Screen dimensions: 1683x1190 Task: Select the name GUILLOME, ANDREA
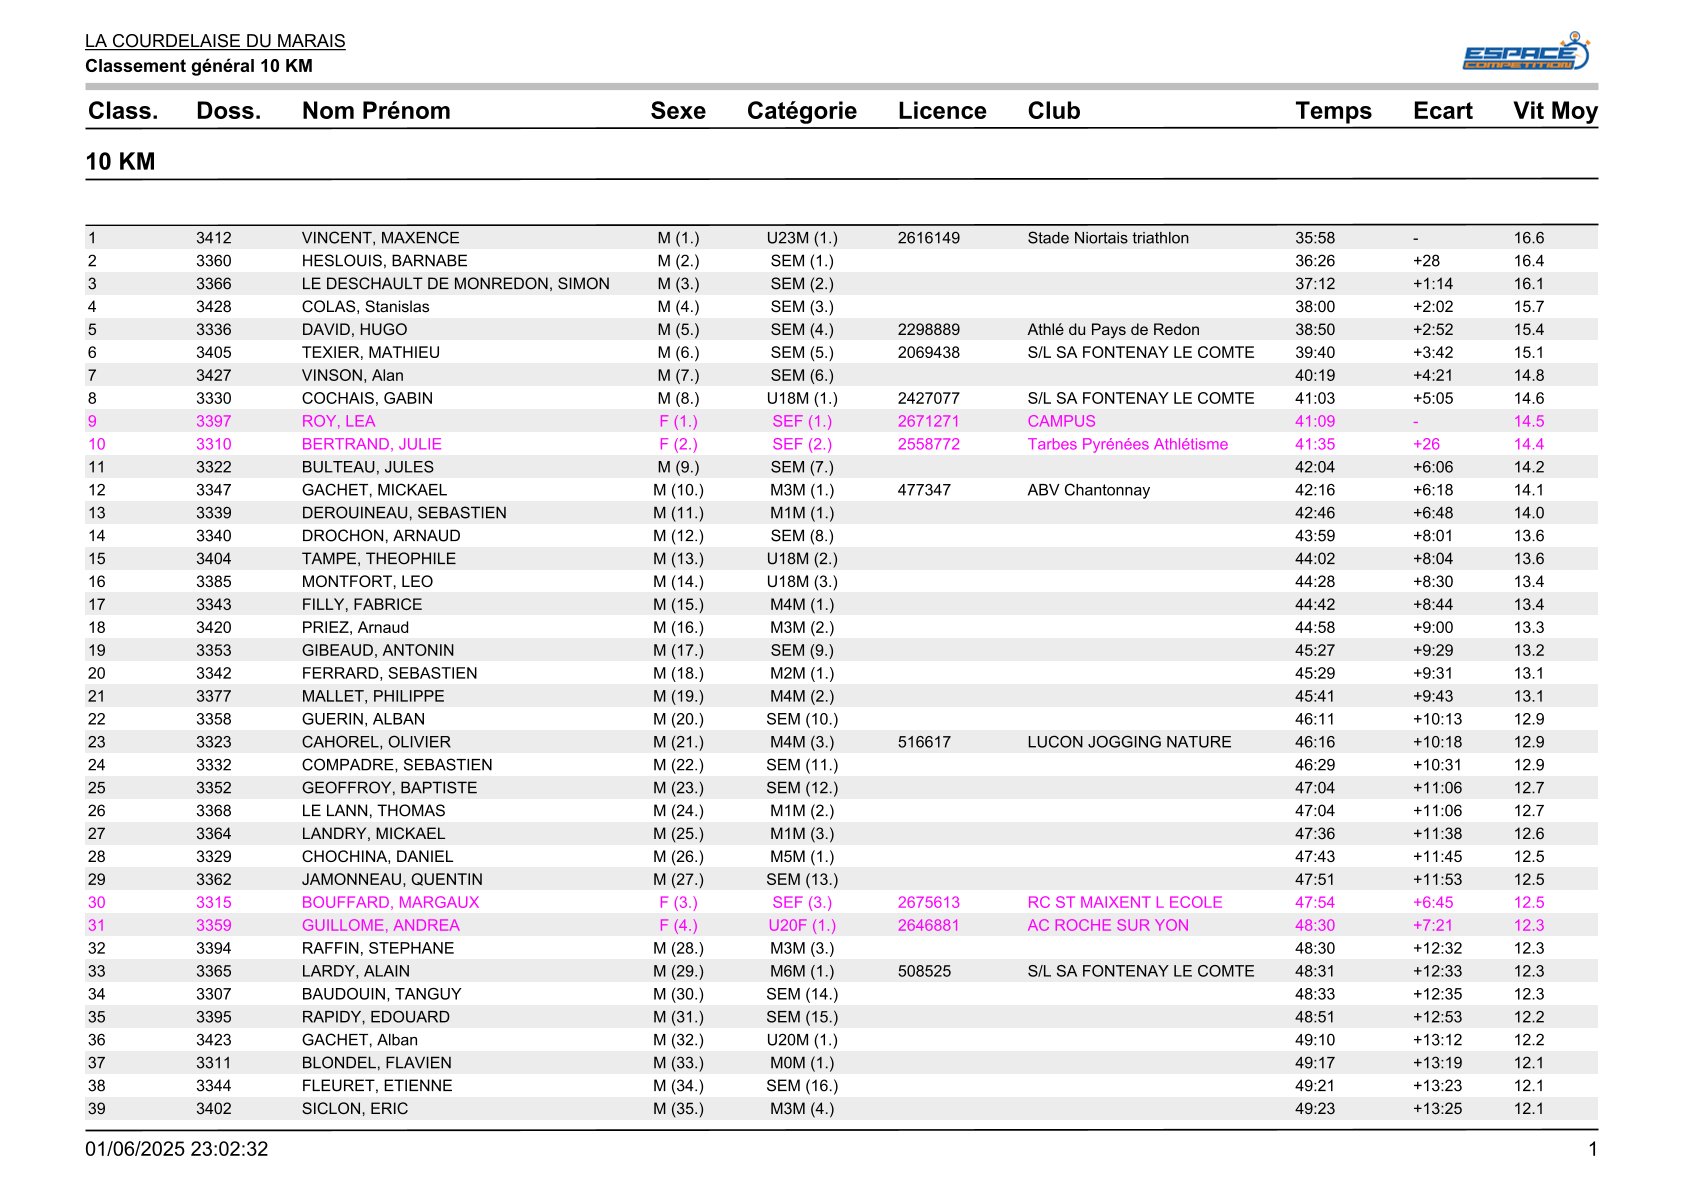pos(381,928)
